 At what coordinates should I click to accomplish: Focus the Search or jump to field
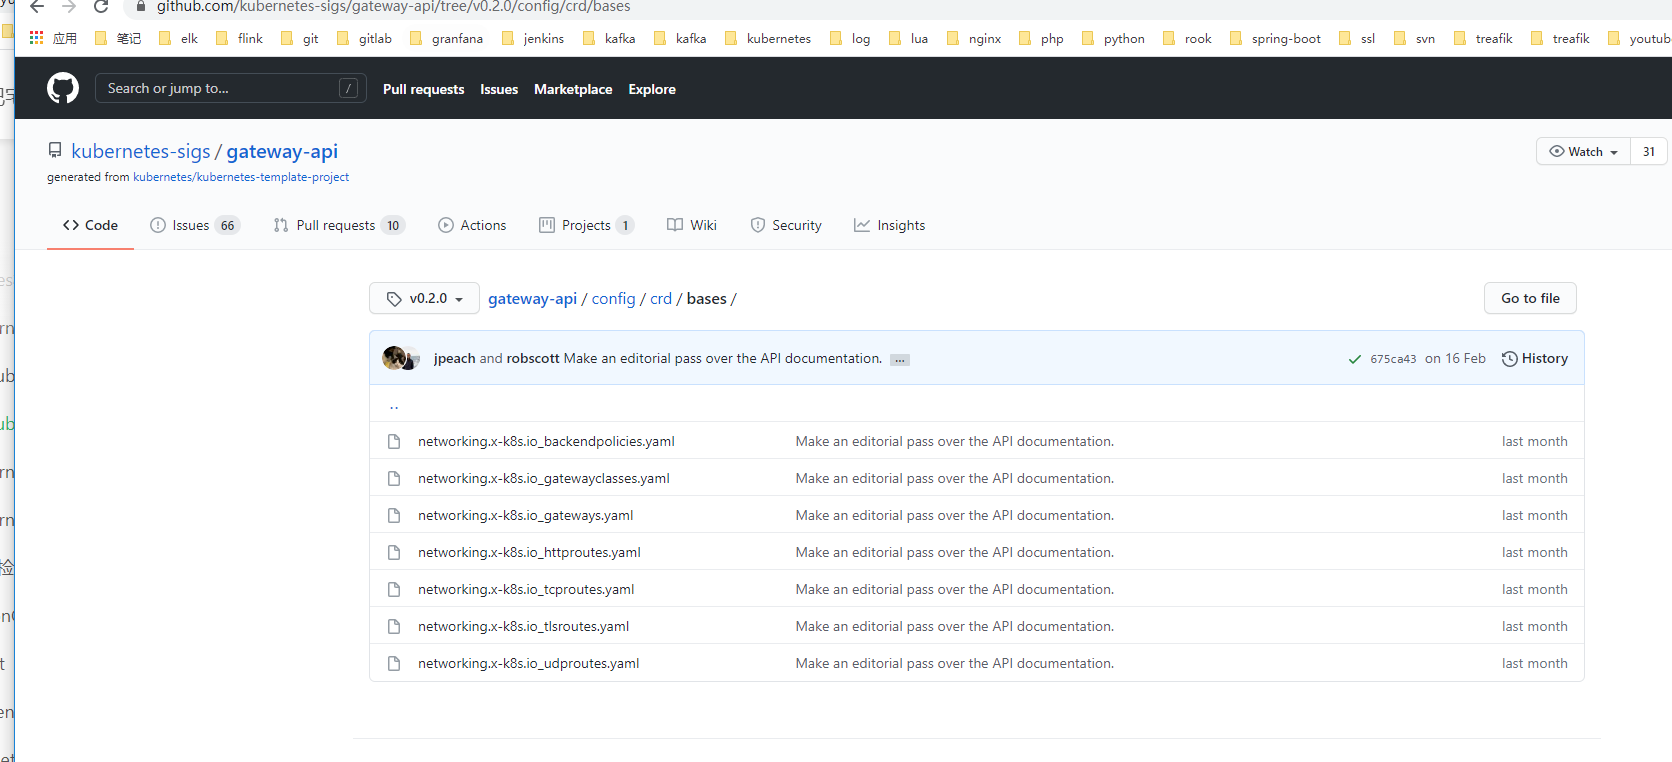tap(230, 88)
